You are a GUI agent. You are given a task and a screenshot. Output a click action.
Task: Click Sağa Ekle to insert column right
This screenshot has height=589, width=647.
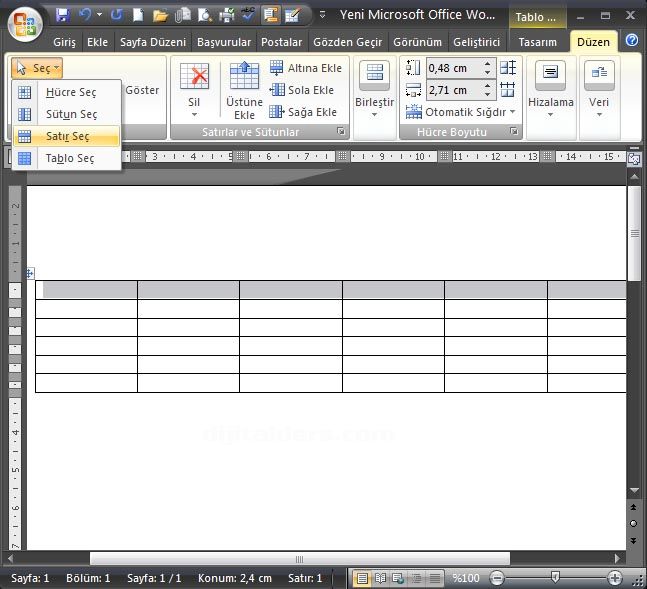click(x=303, y=112)
